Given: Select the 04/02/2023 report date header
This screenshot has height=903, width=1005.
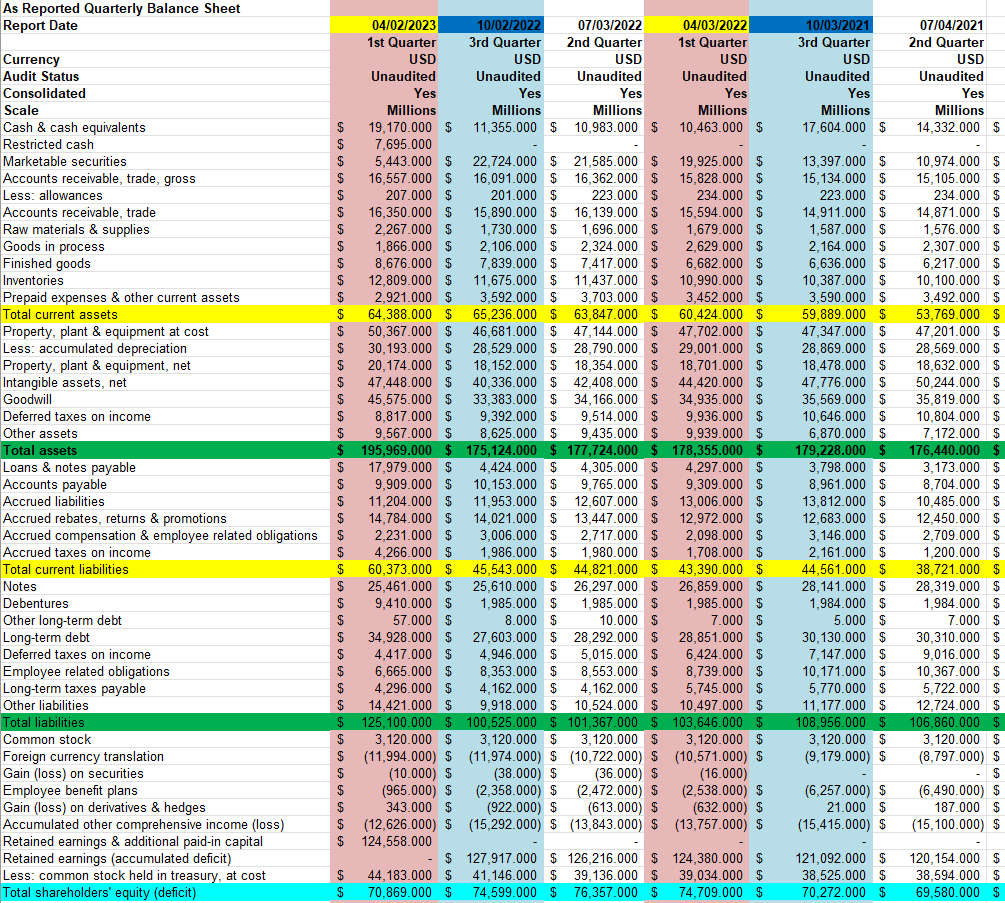Looking at the screenshot, I should [x=400, y=25].
